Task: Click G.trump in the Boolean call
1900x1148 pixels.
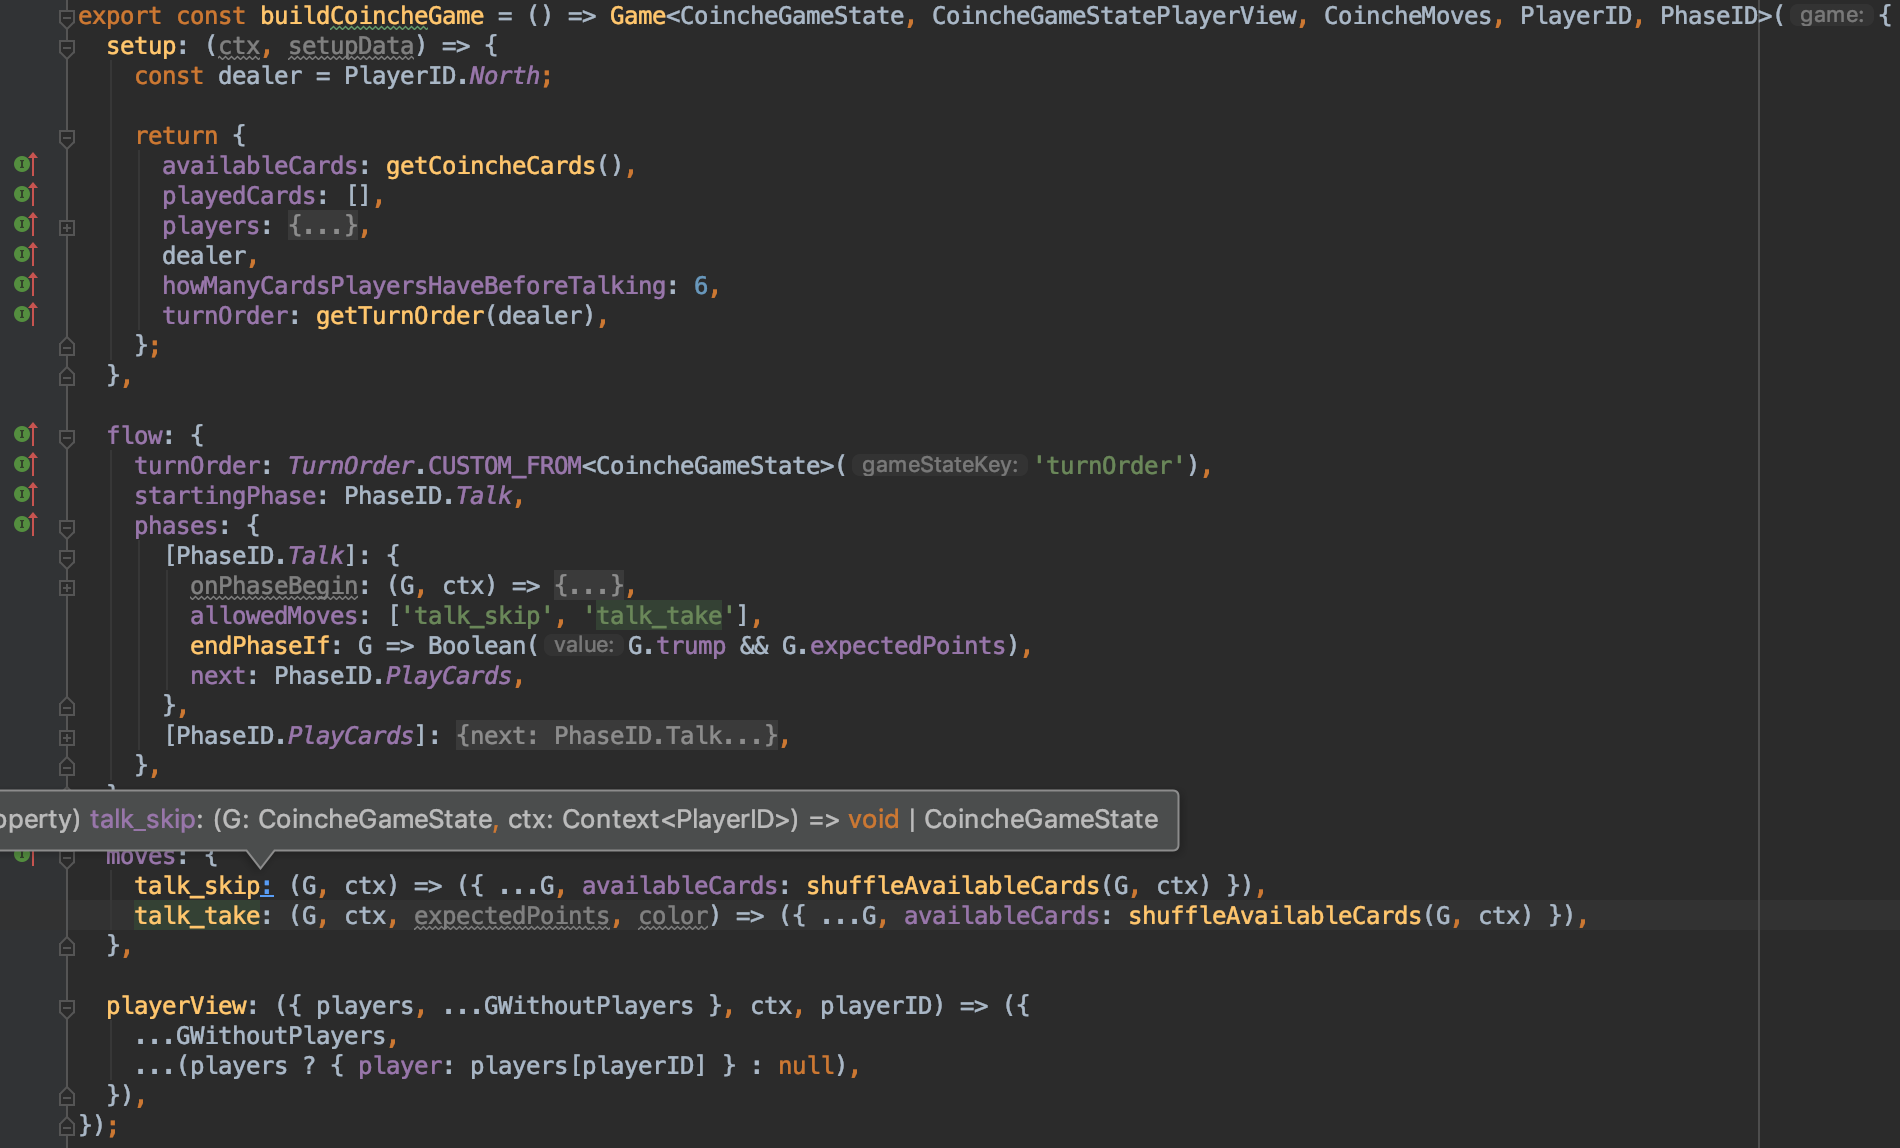Action: click(677, 646)
